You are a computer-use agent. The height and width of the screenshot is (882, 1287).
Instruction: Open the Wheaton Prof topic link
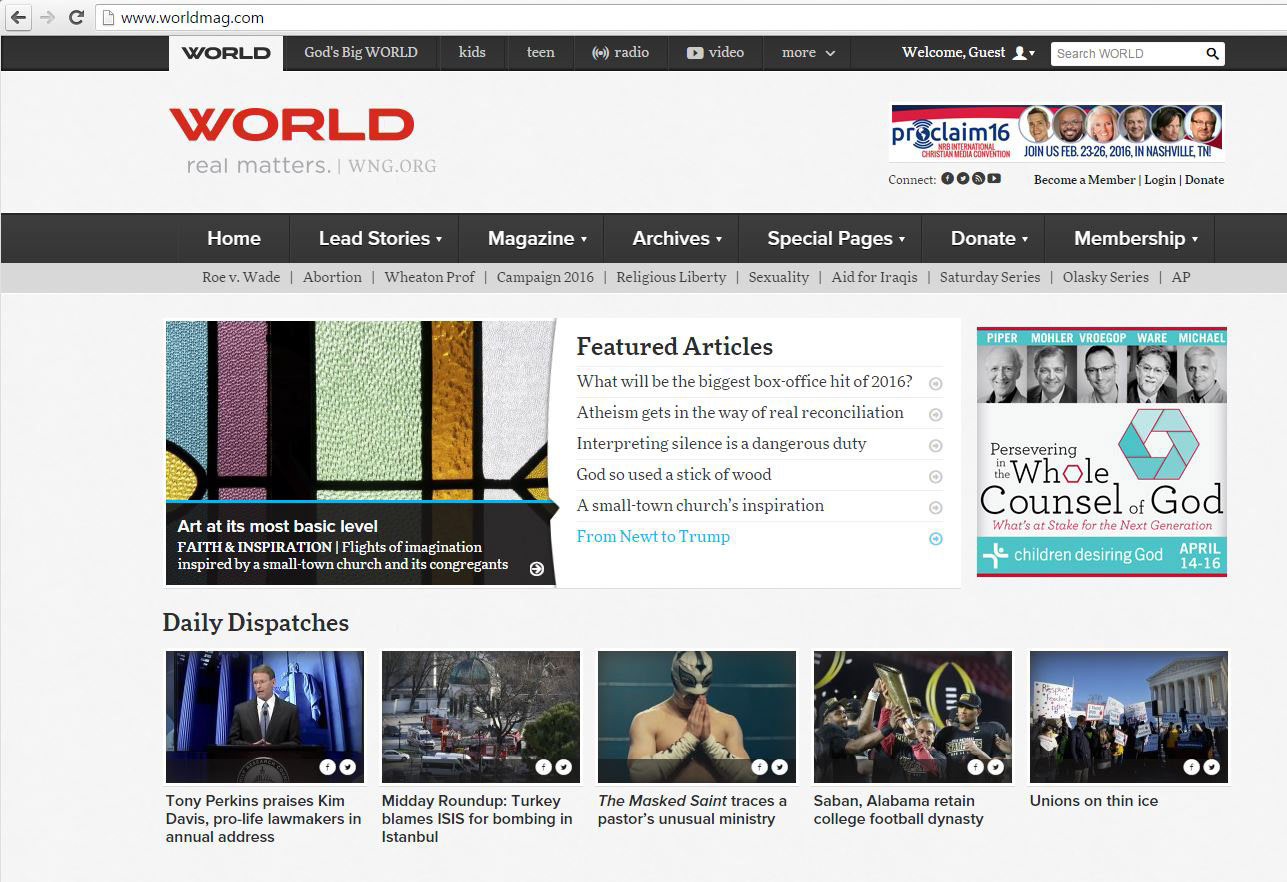click(429, 277)
